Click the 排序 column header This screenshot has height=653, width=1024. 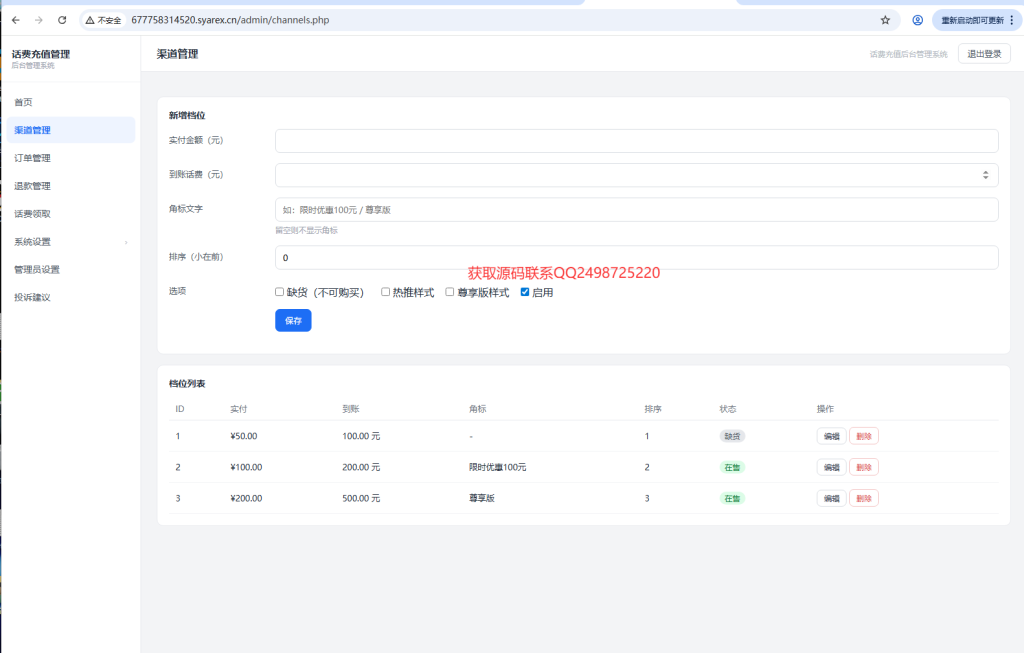click(x=653, y=409)
